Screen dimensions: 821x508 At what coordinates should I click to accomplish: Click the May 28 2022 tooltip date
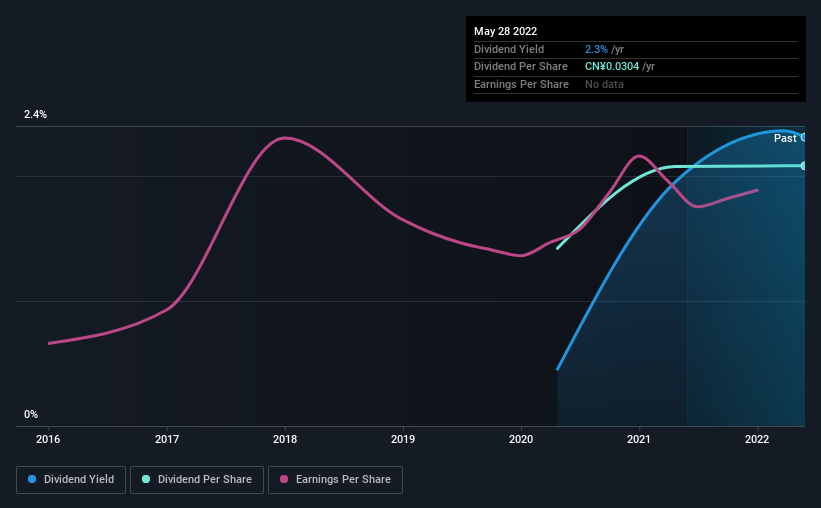[505, 31]
